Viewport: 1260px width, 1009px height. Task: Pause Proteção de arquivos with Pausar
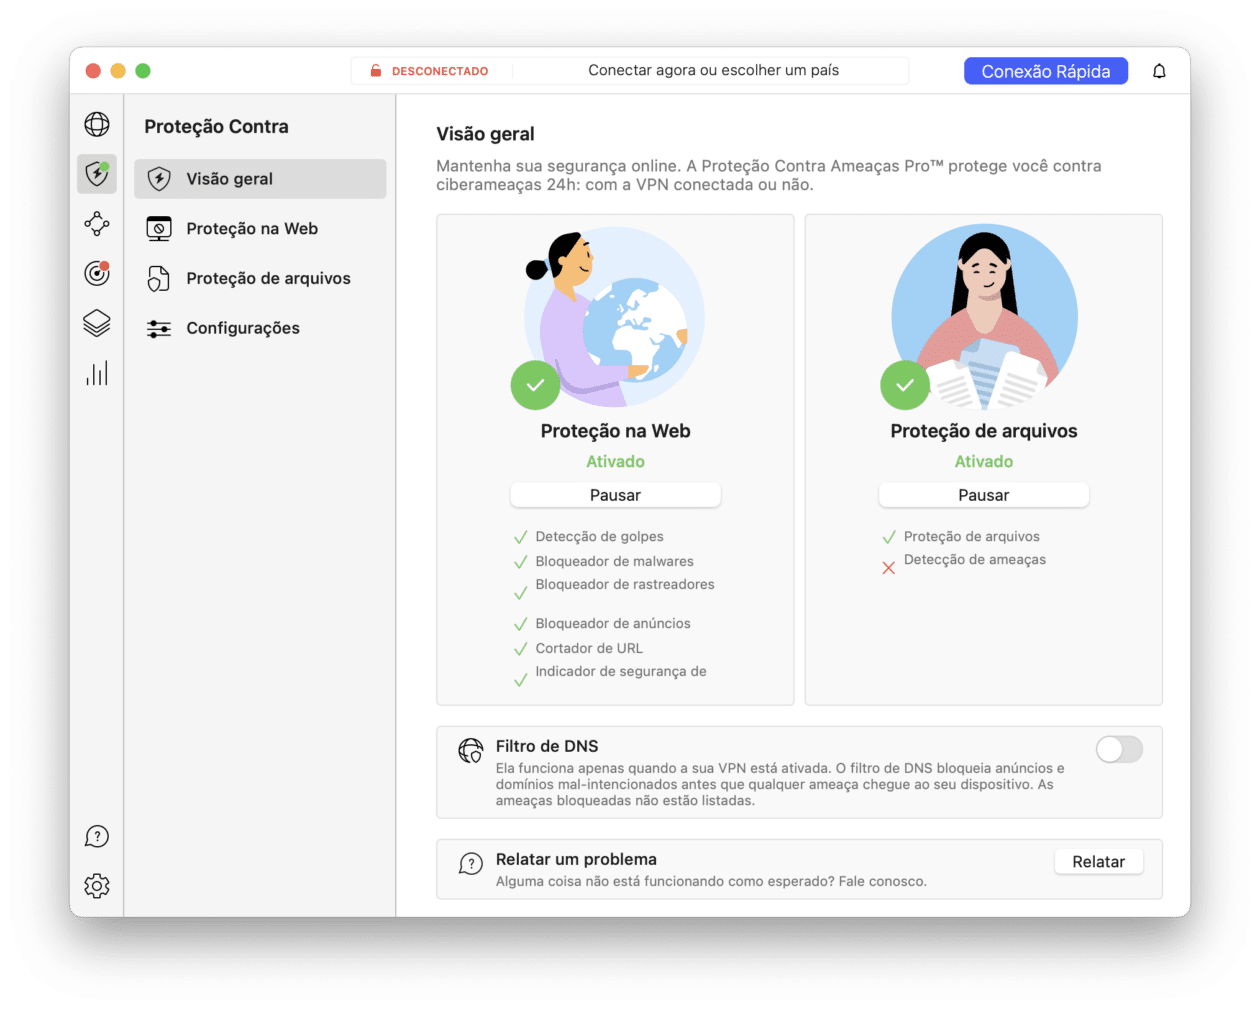984,495
